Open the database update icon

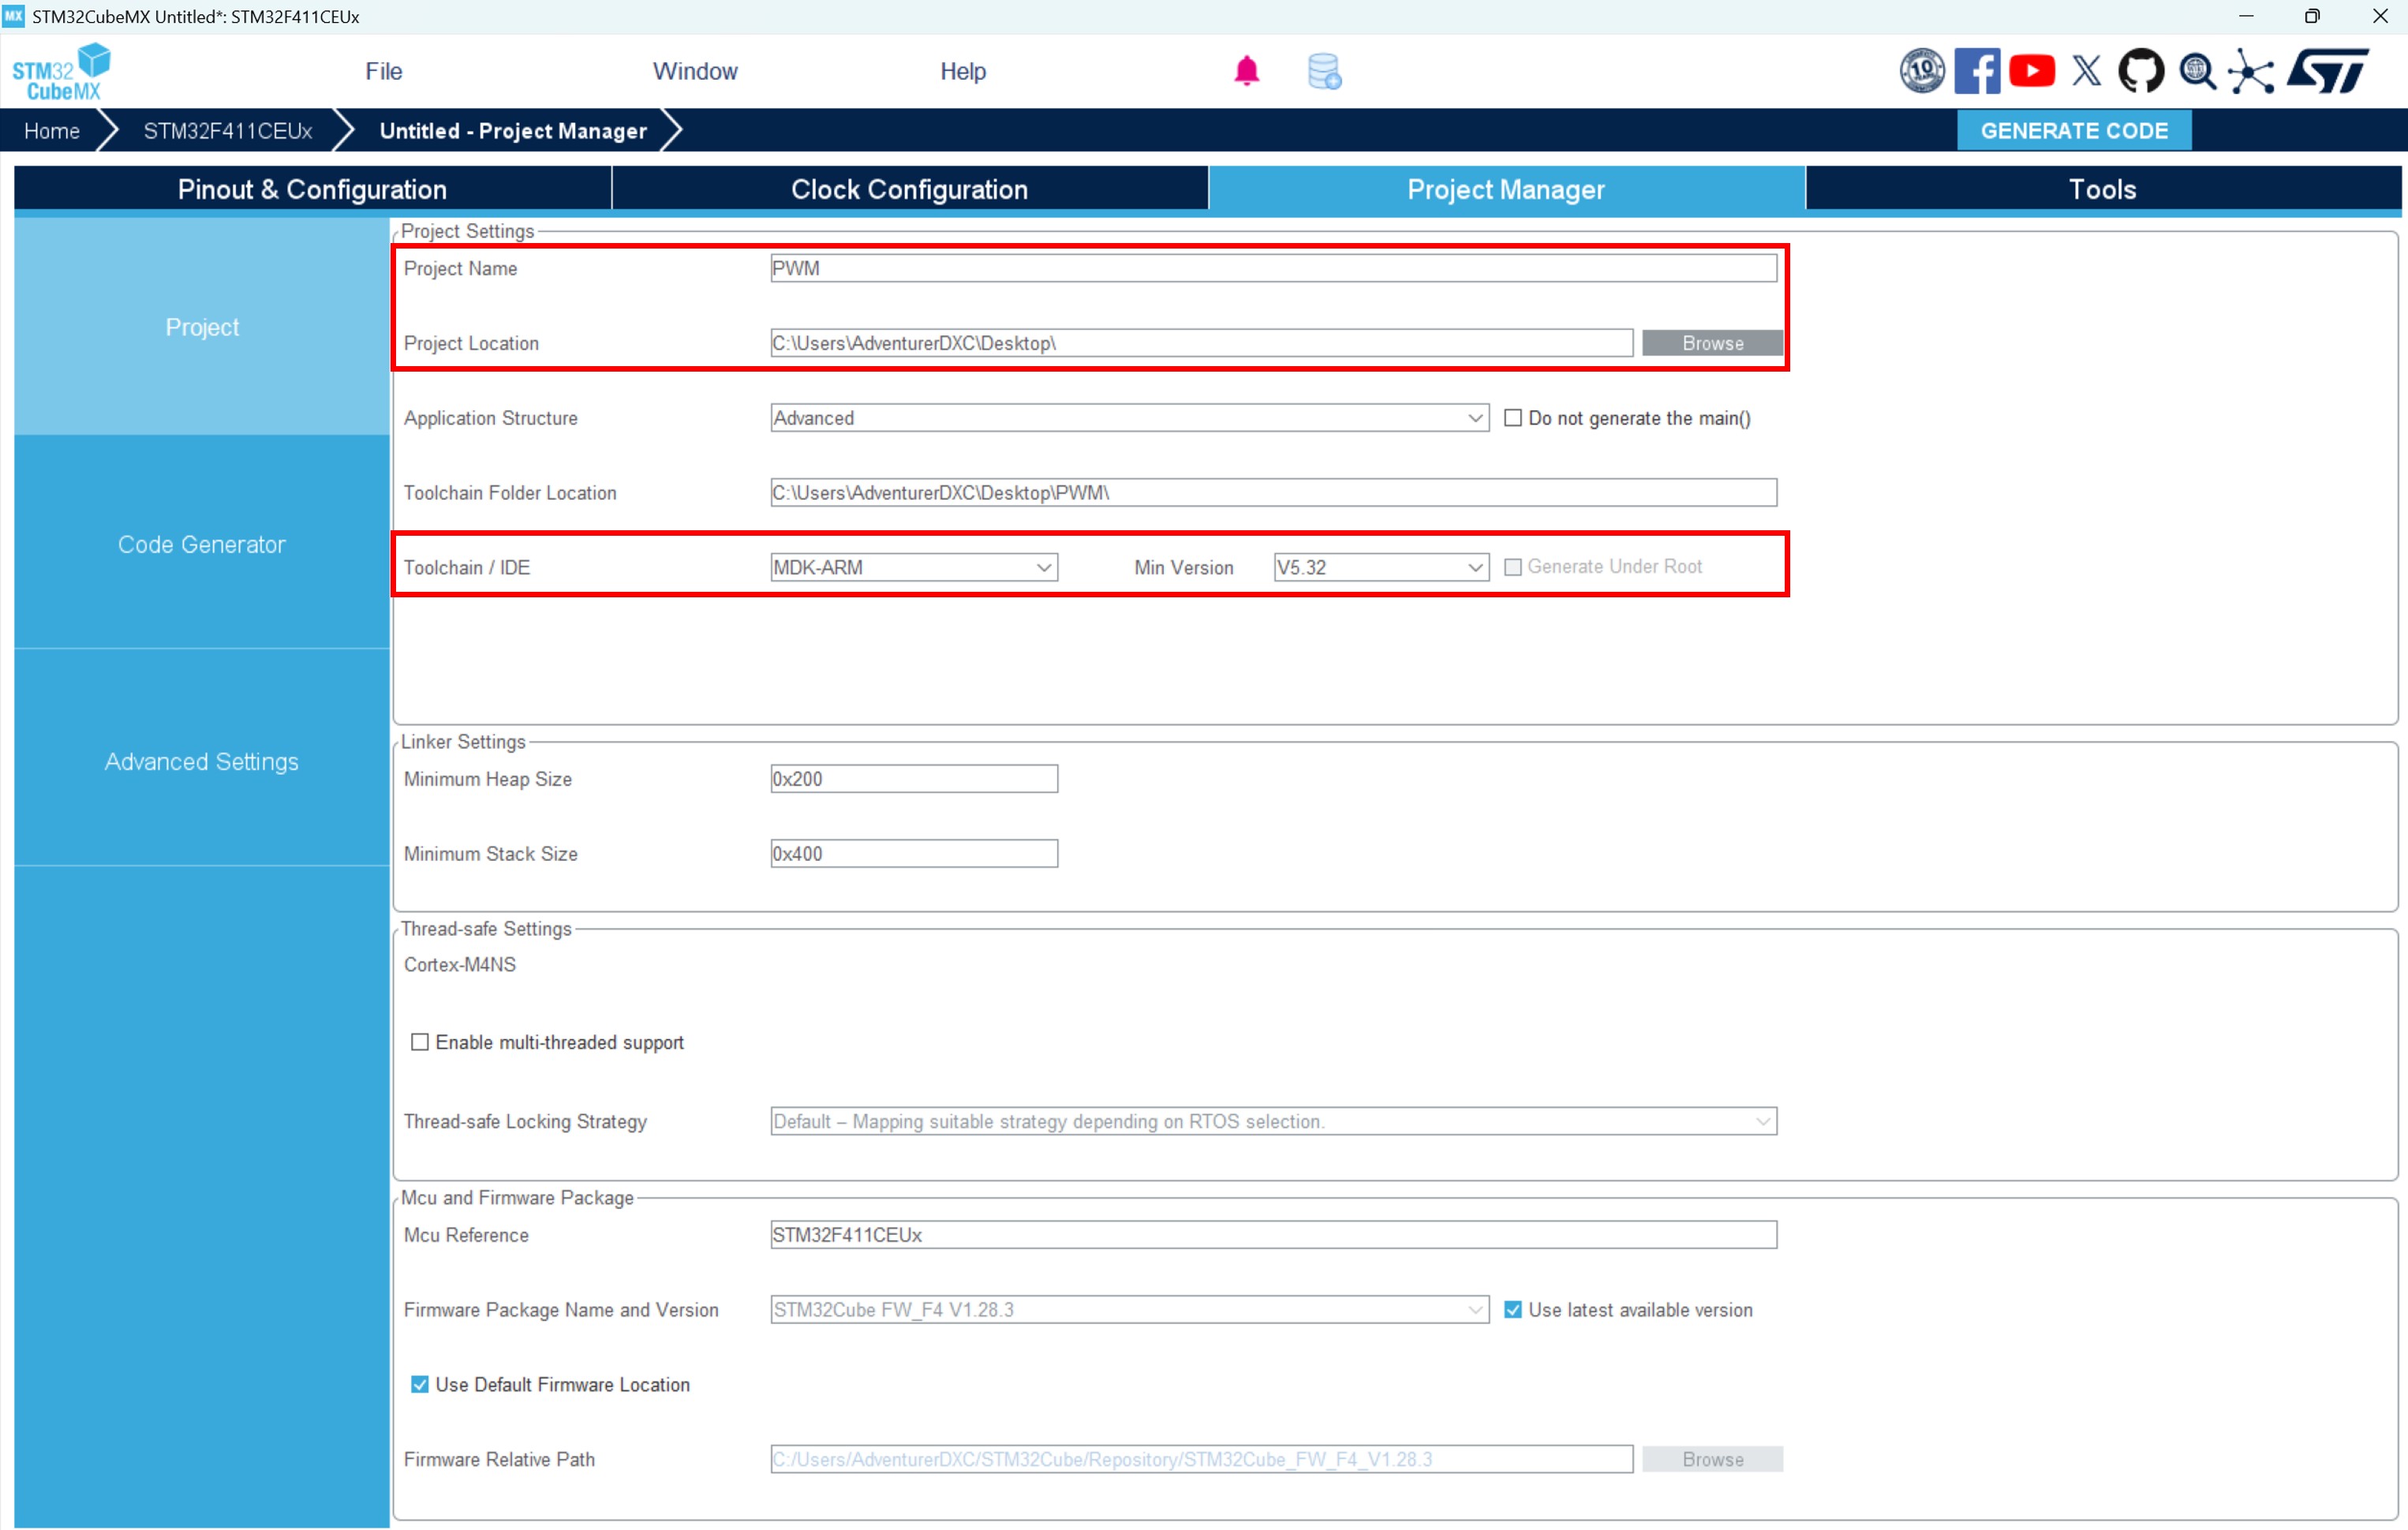click(x=1324, y=72)
